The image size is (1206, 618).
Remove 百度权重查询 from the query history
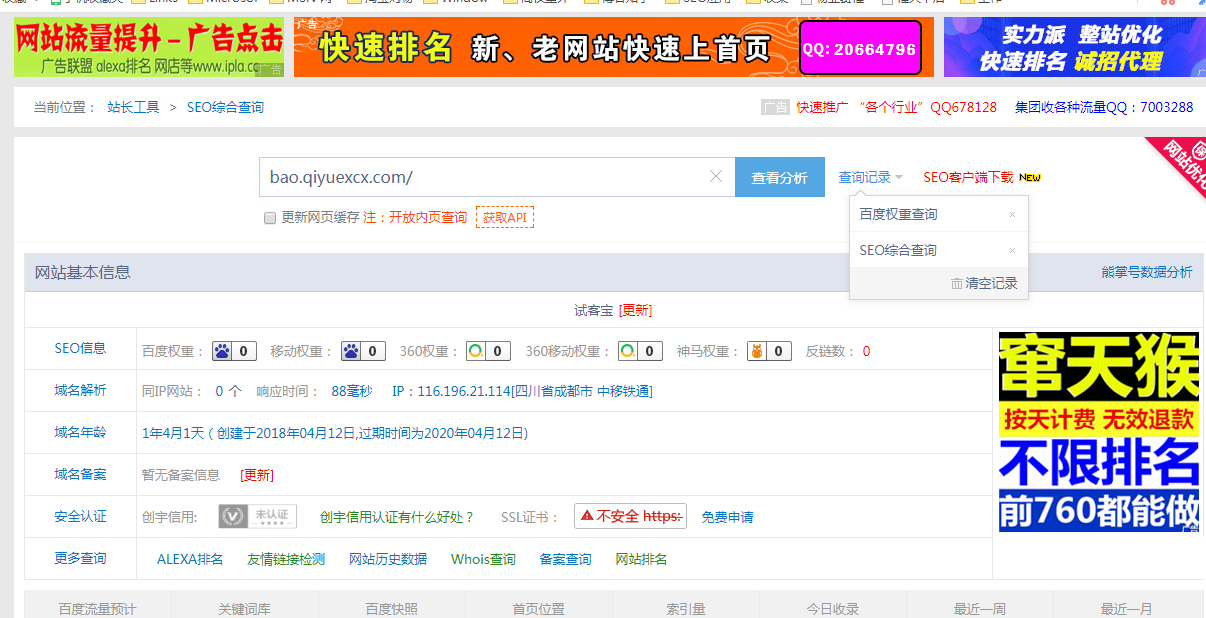1012,215
